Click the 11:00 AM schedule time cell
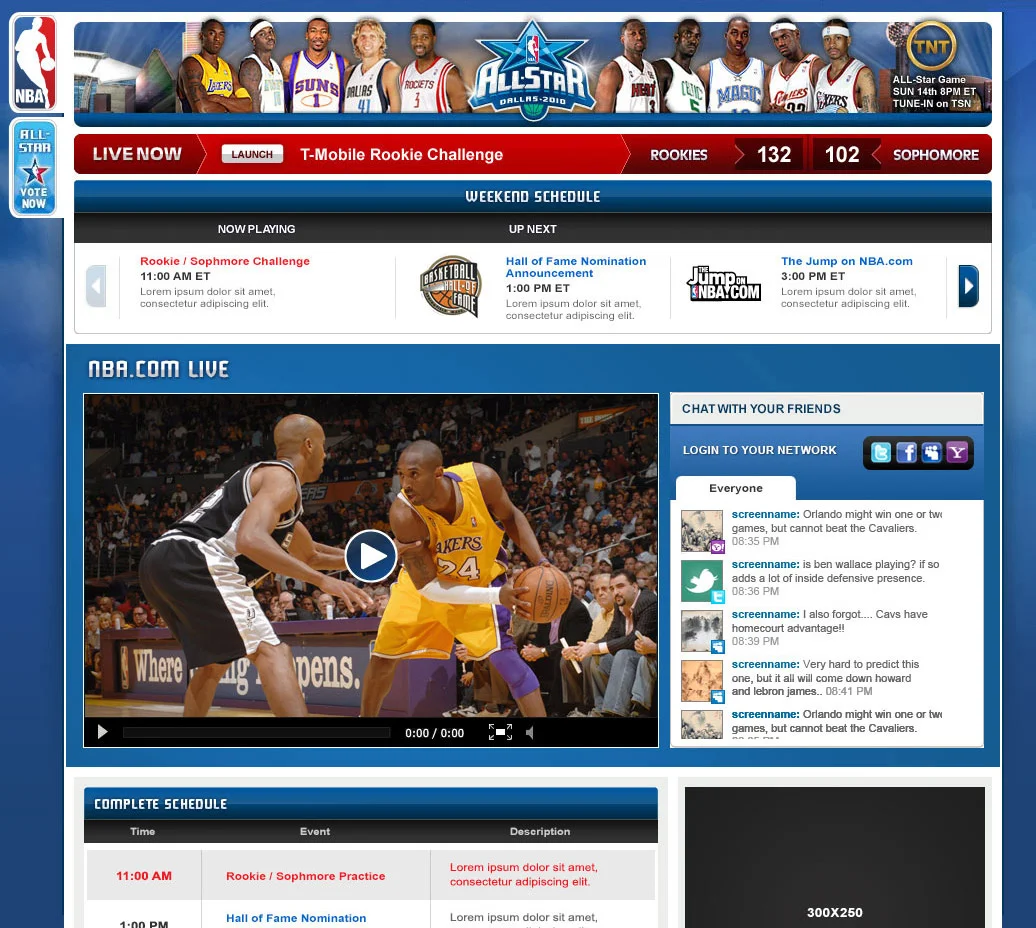The height and width of the screenshot is (928, 1036). click(144, 875)
